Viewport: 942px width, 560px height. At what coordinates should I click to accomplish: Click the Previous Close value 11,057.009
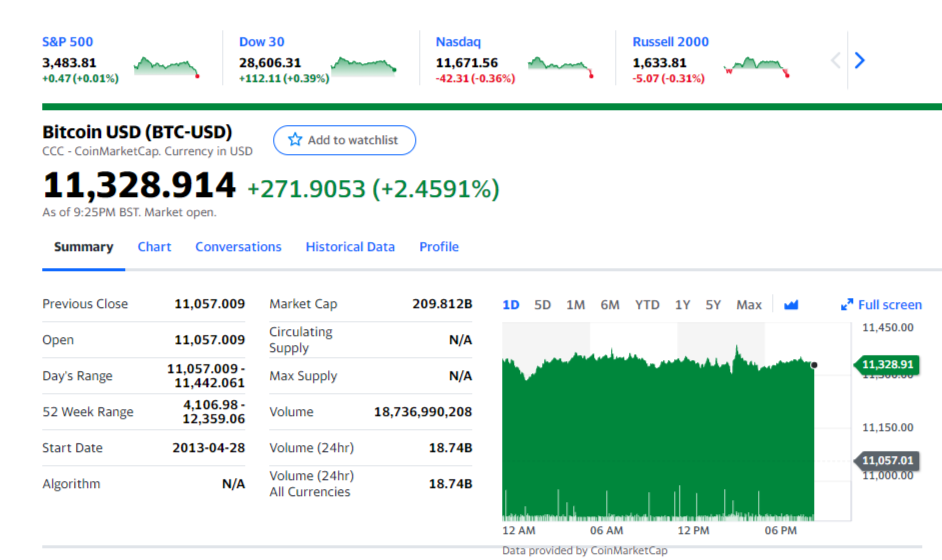click(x=210, y=304)
